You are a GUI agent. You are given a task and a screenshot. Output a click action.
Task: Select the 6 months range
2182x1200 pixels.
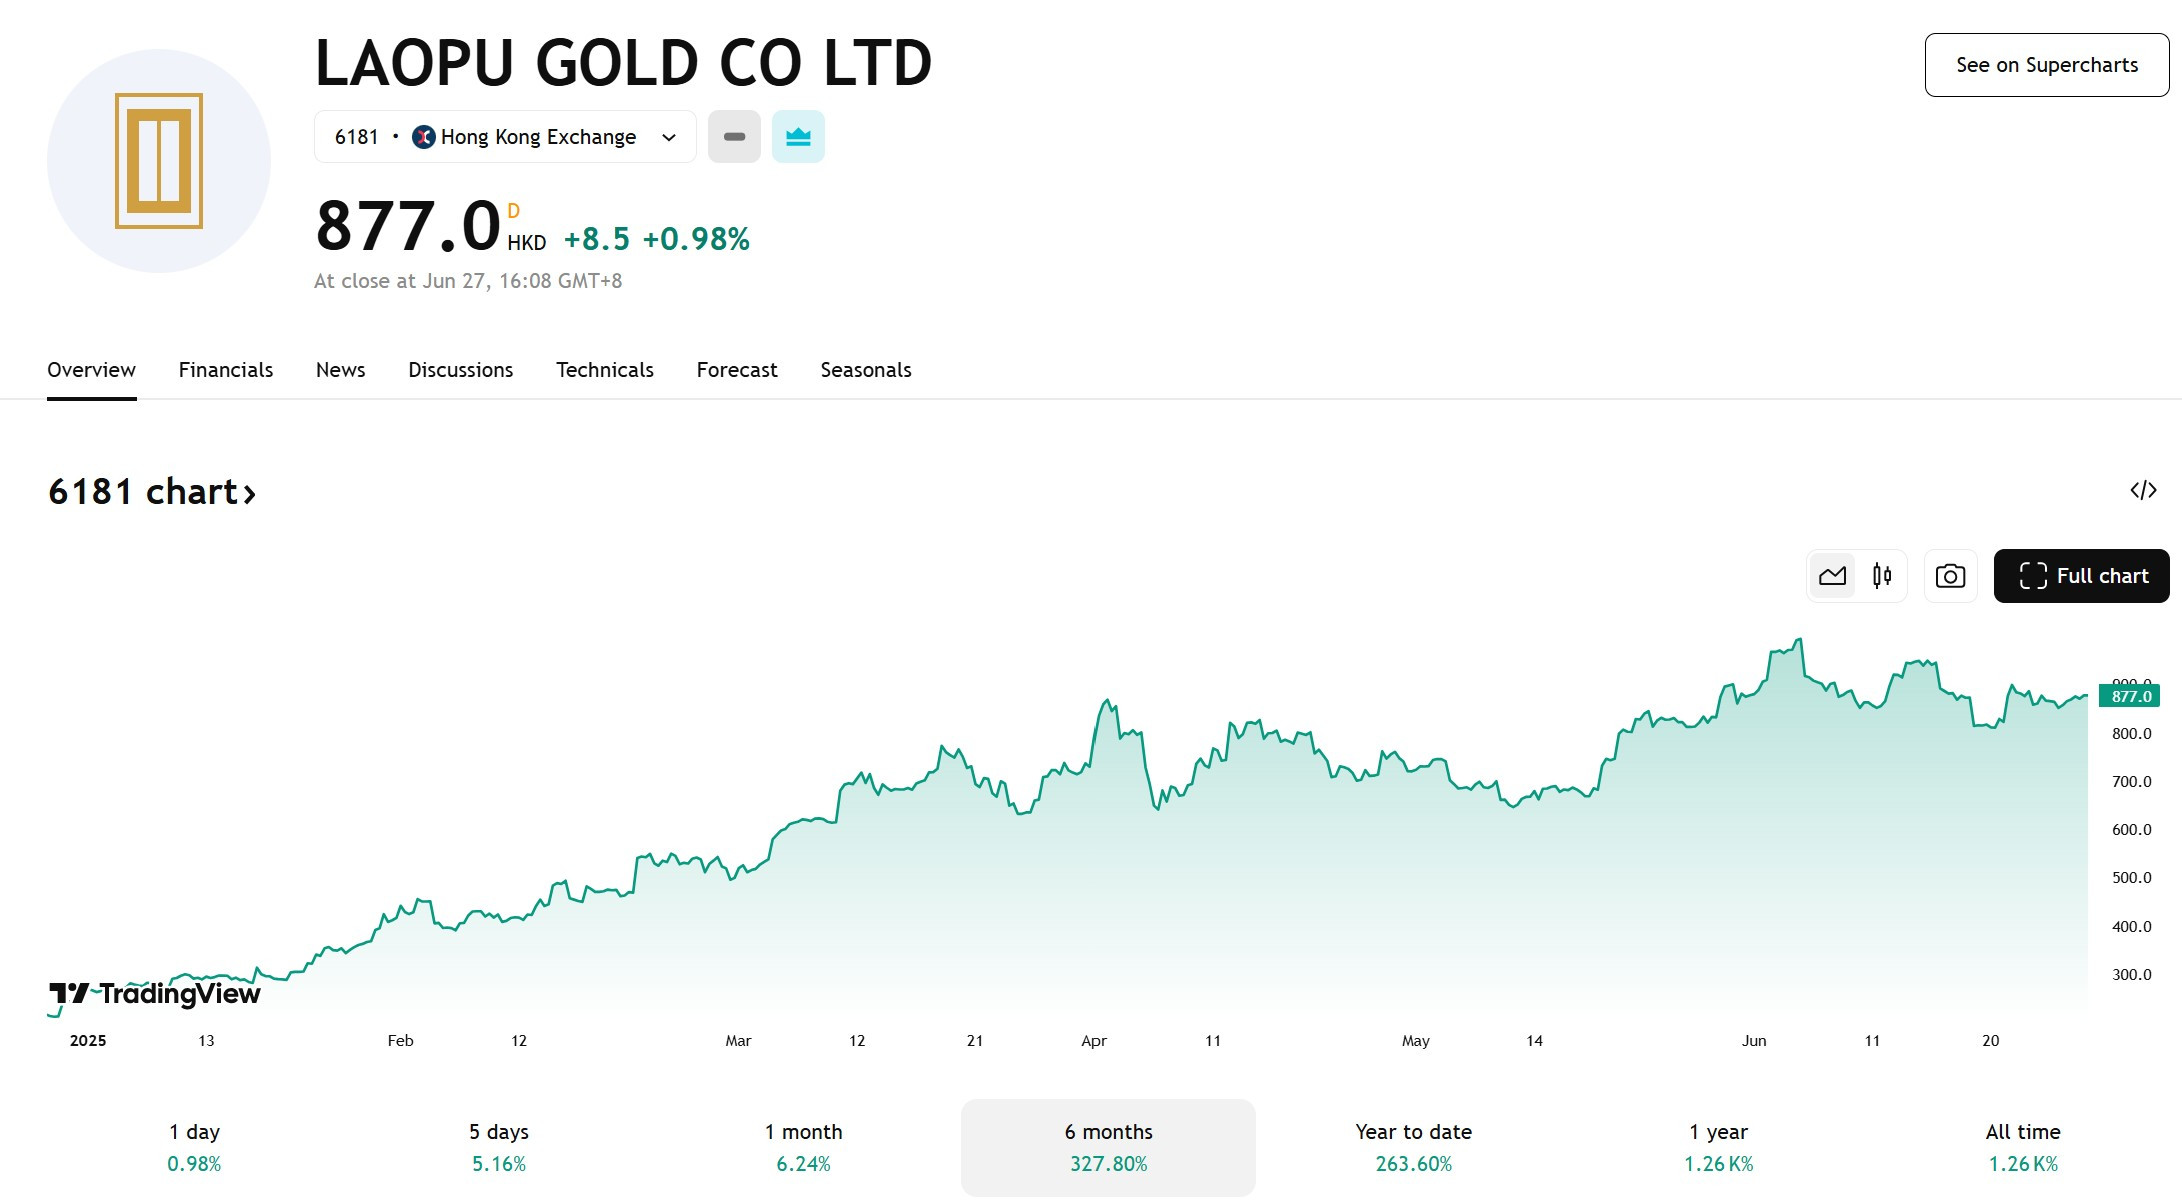click(1108, 1148)
